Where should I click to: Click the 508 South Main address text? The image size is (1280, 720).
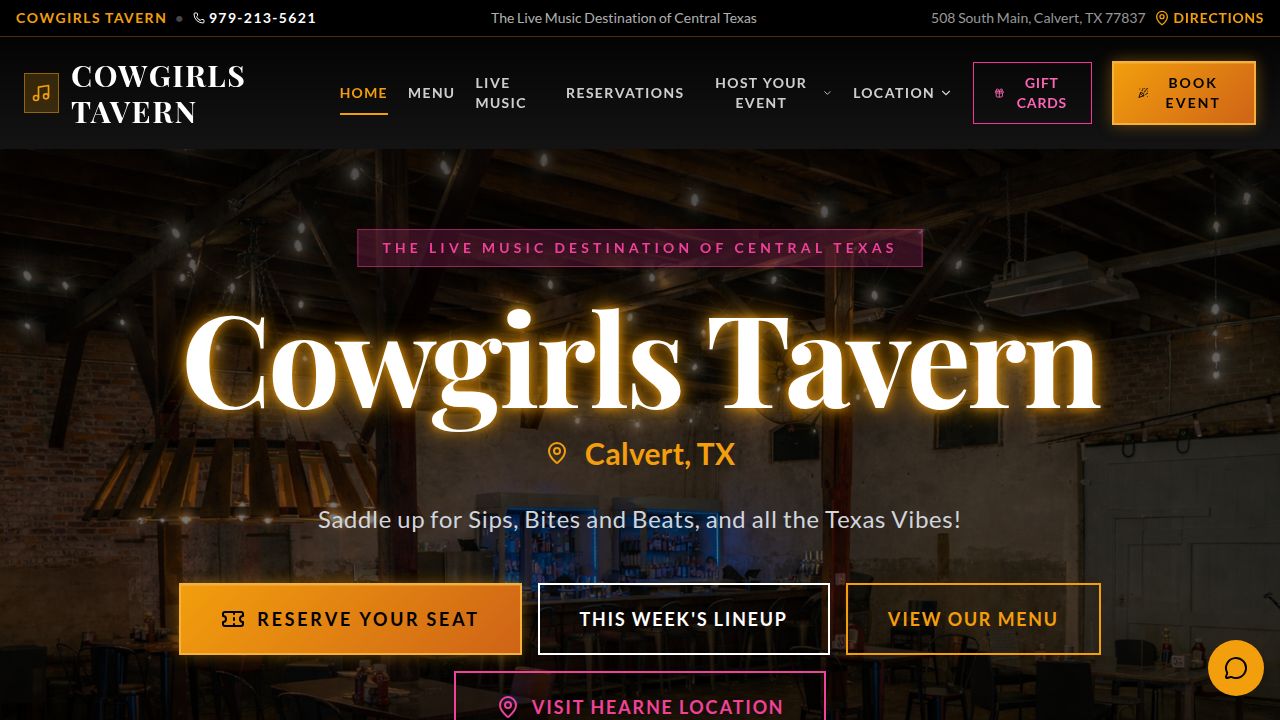1038,18
